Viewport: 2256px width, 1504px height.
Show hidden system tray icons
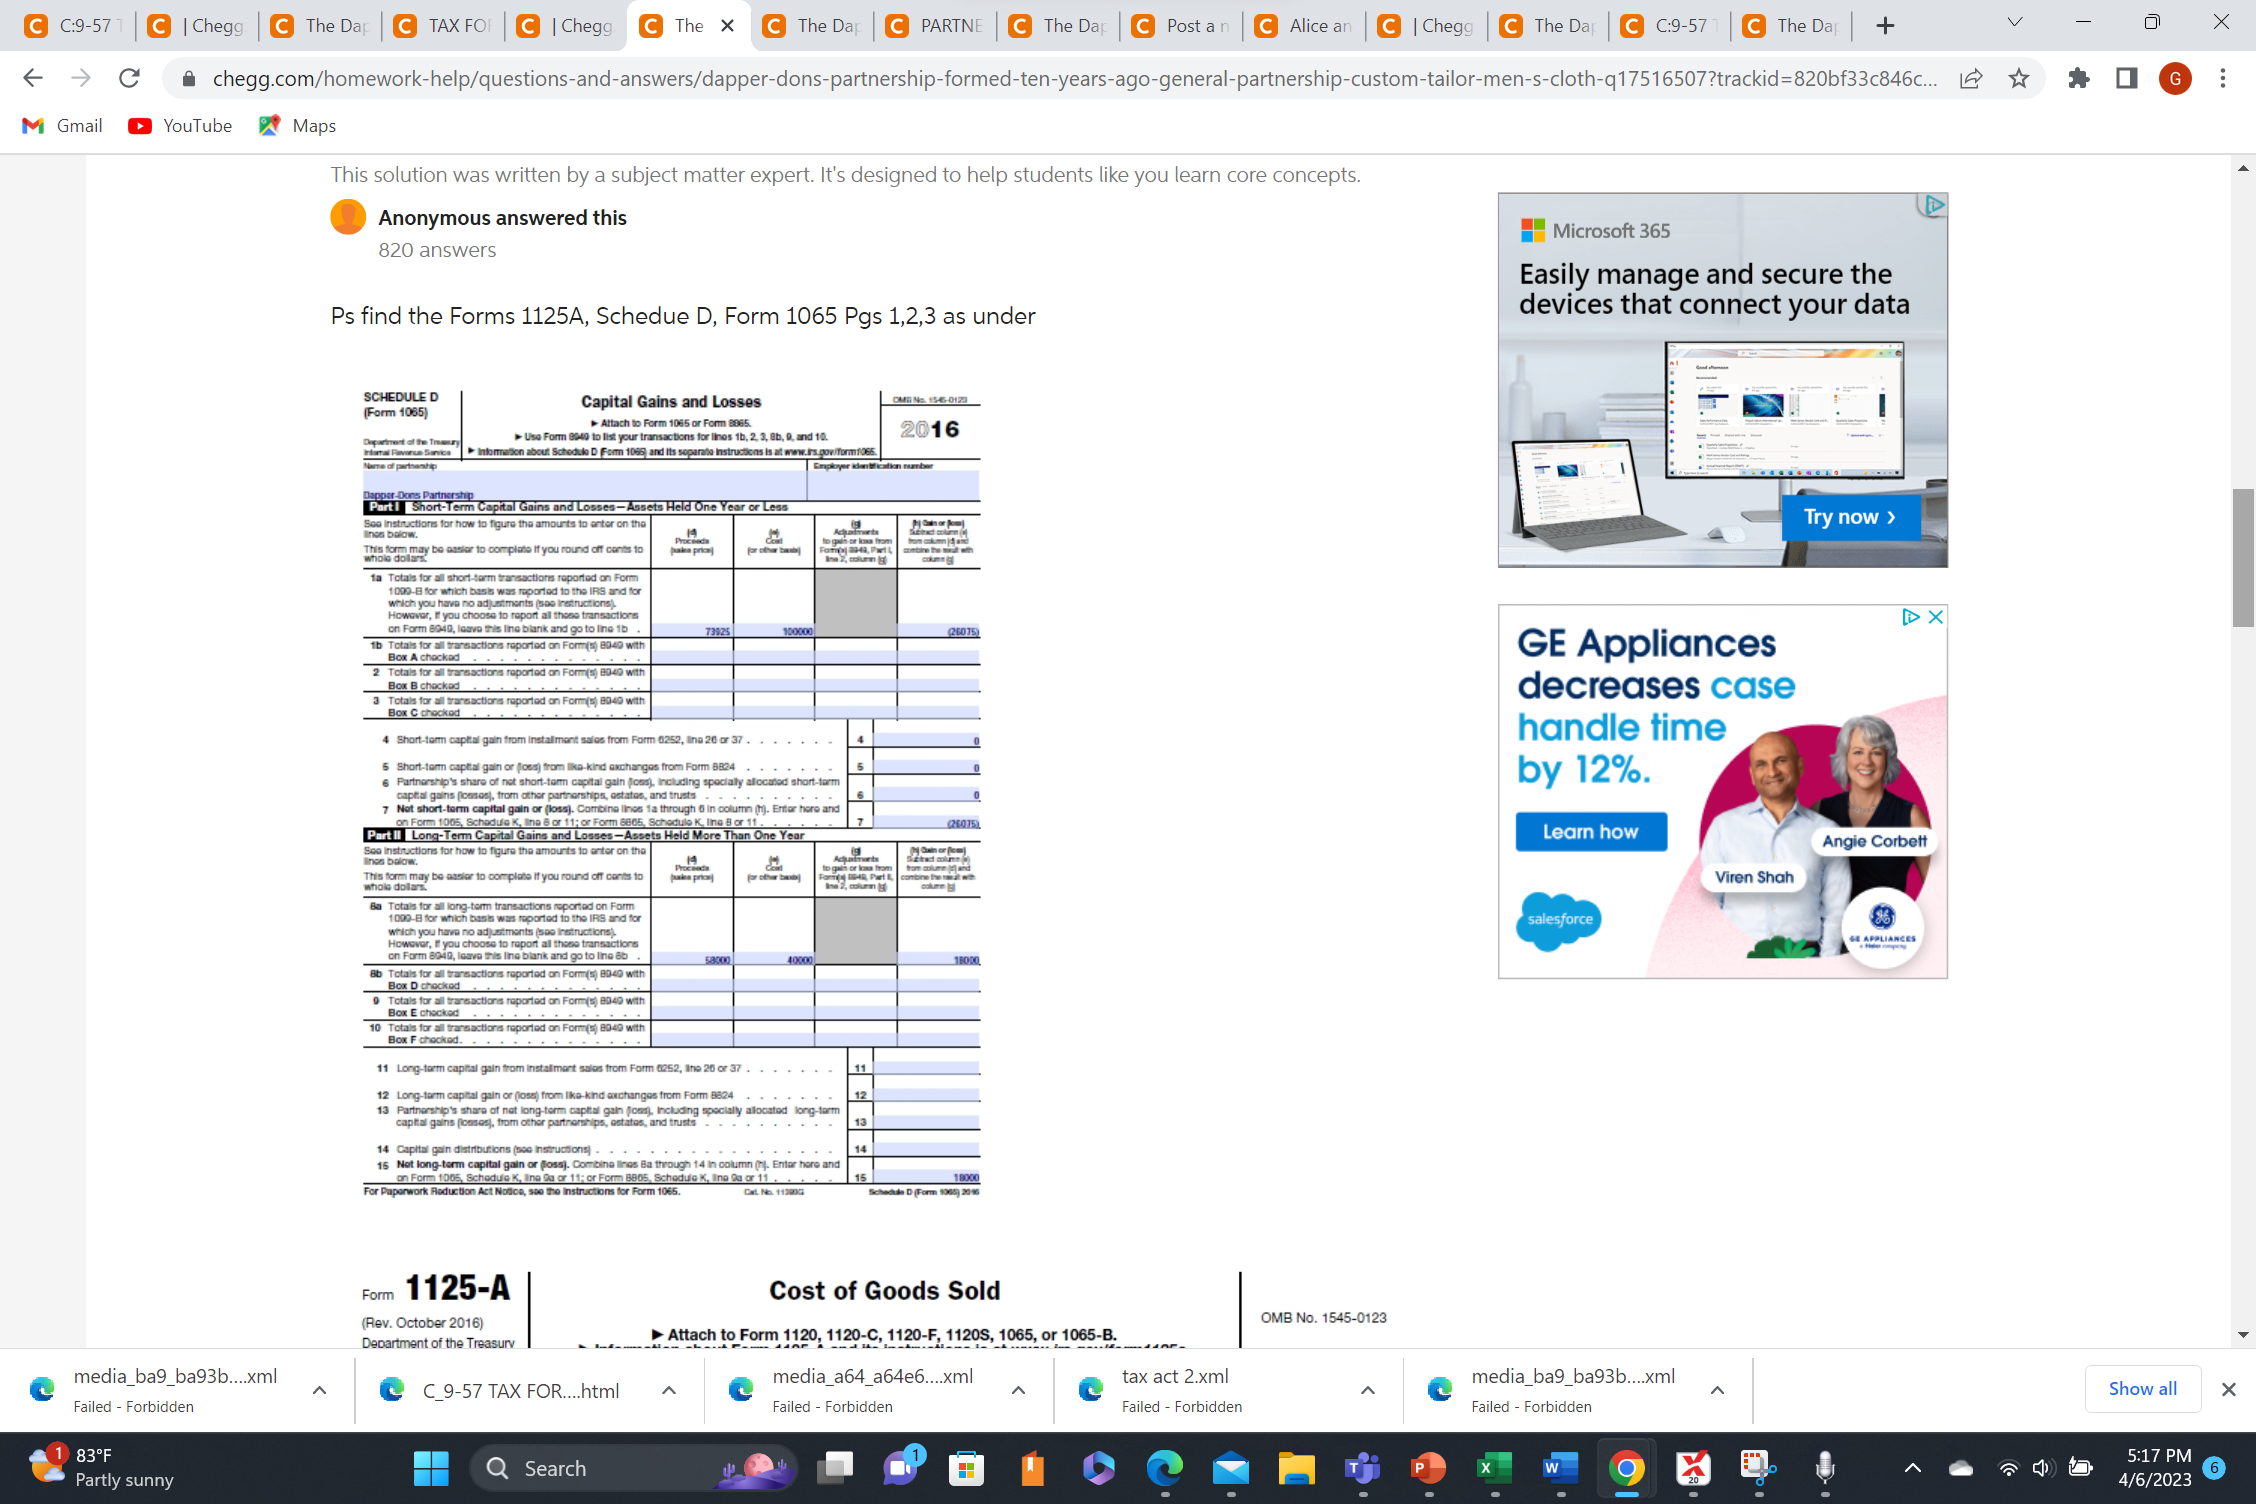[1912, 1468]
